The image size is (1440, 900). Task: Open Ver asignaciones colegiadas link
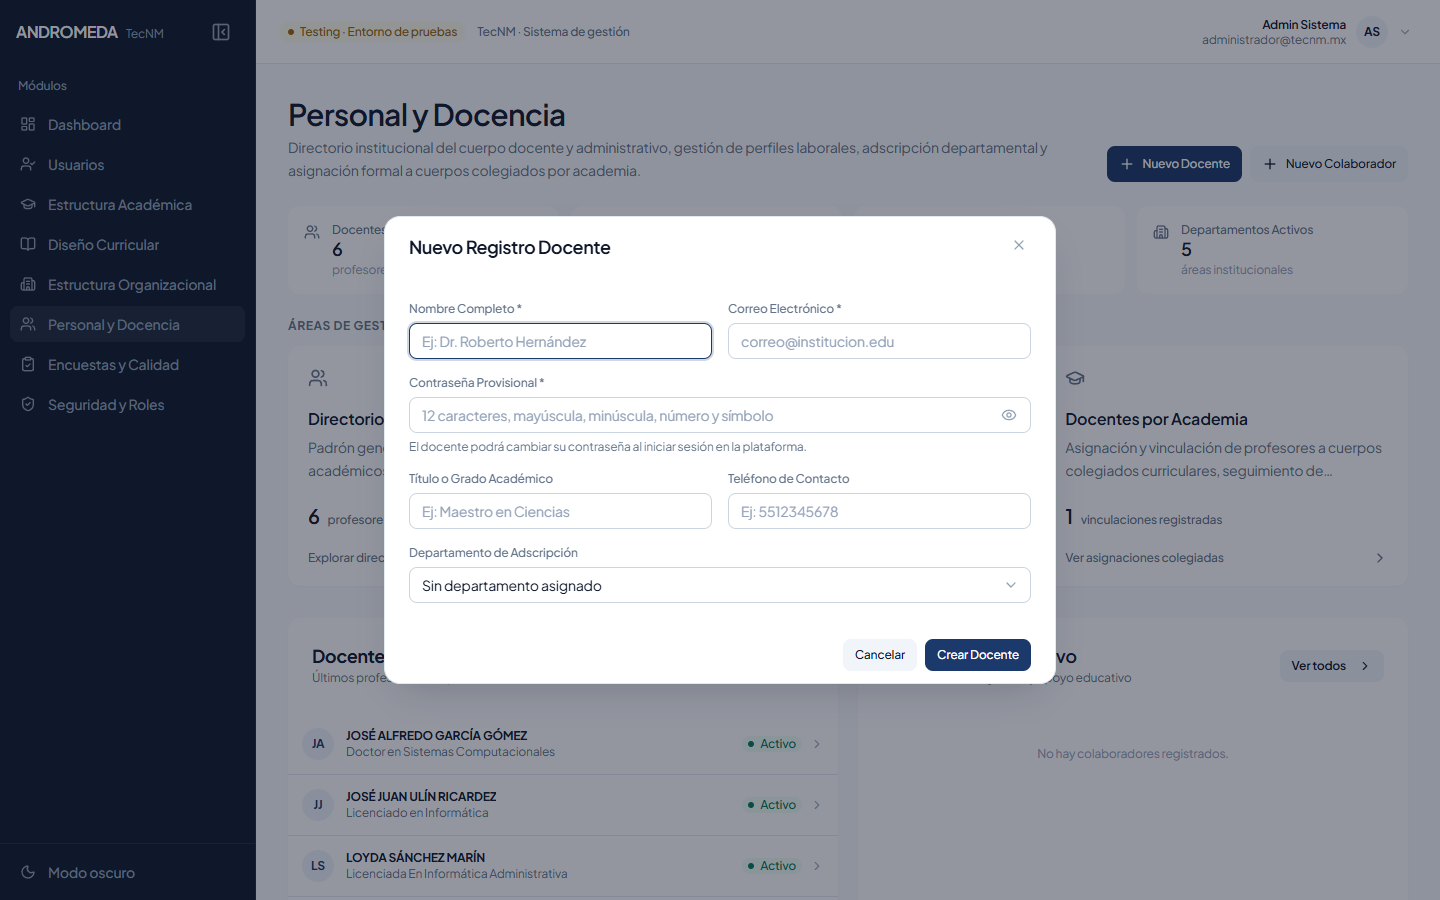[1144, 558]
